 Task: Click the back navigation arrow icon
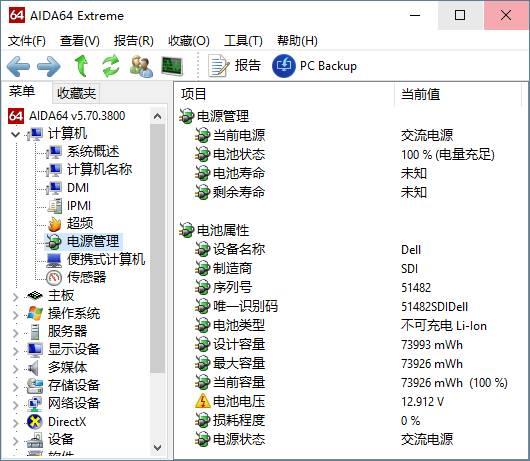click(18, 66)
